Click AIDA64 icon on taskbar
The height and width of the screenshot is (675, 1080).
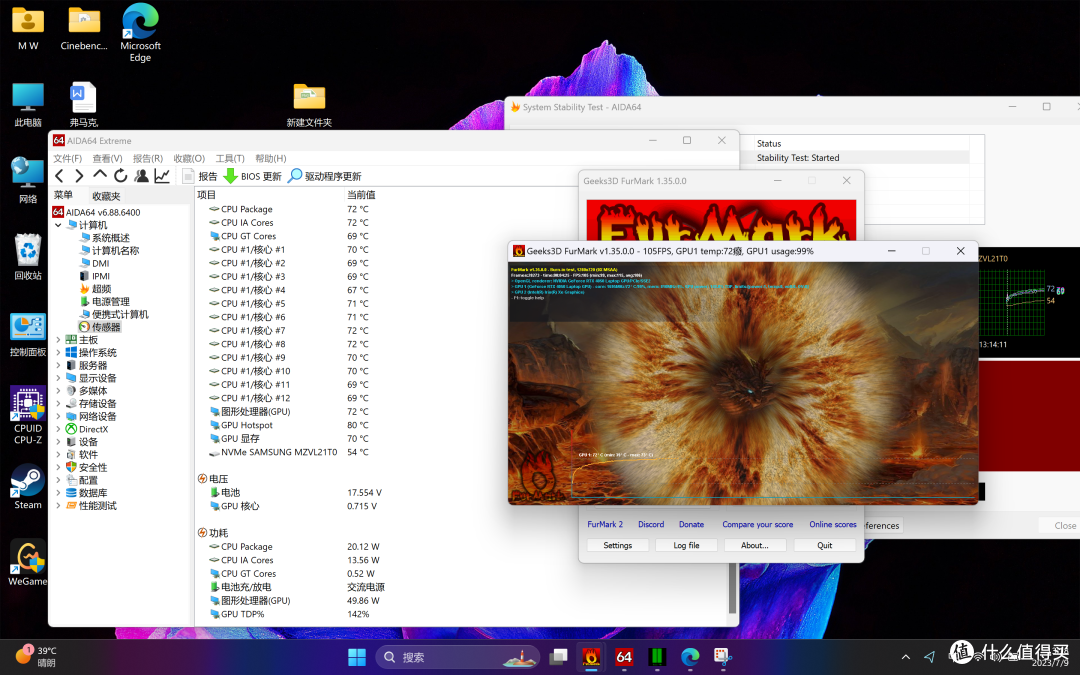click(x=624, y=657)
